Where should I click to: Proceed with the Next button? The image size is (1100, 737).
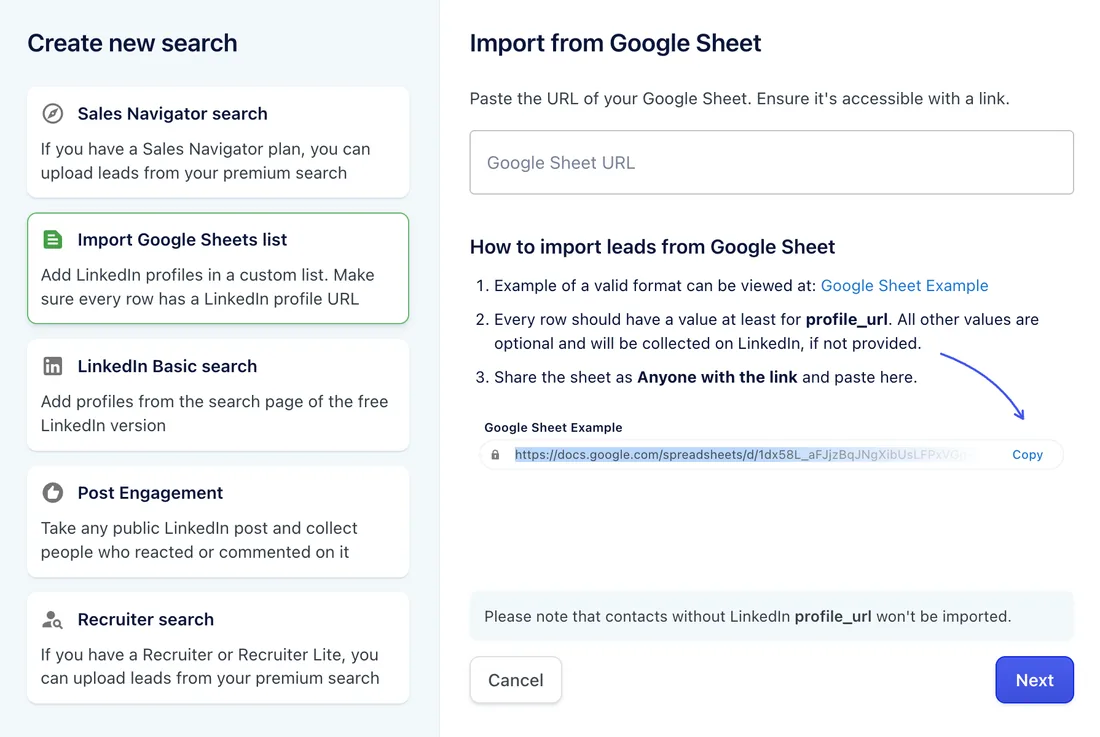(1034, 679)
